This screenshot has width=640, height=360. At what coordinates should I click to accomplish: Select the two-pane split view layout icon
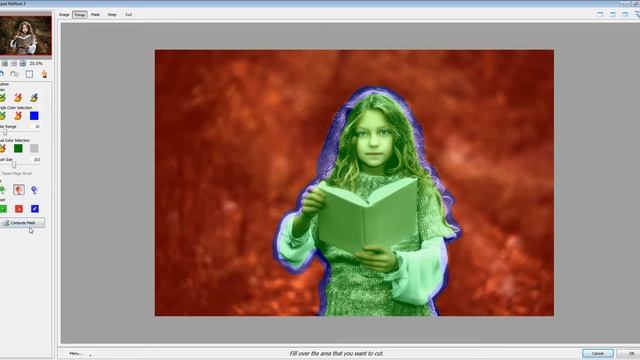[x=613, y=14]
